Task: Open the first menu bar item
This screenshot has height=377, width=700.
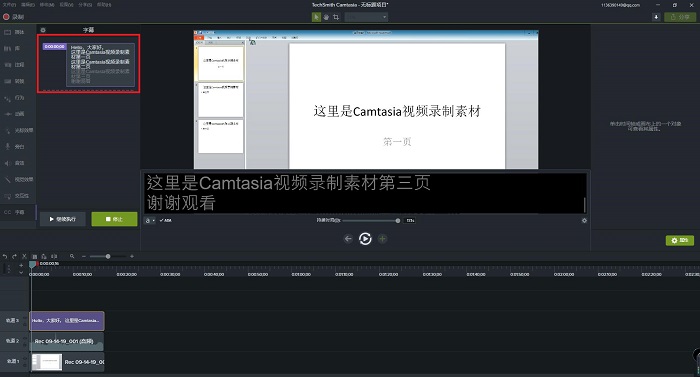Action: tap(9, 4)
